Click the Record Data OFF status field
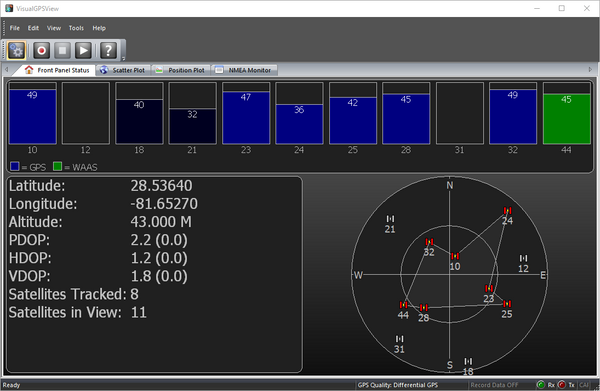Viewport: 600px width, 391px height. [494, 385]
